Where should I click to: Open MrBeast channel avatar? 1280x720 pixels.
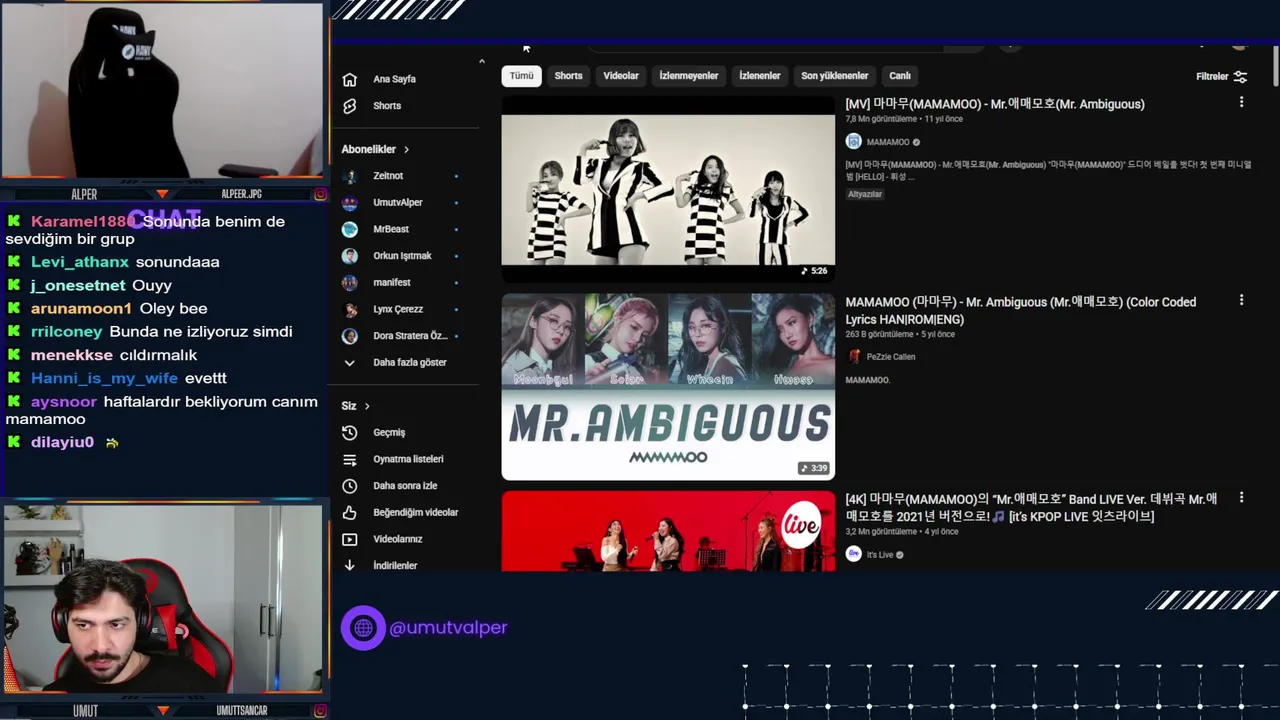coord(349,229)
